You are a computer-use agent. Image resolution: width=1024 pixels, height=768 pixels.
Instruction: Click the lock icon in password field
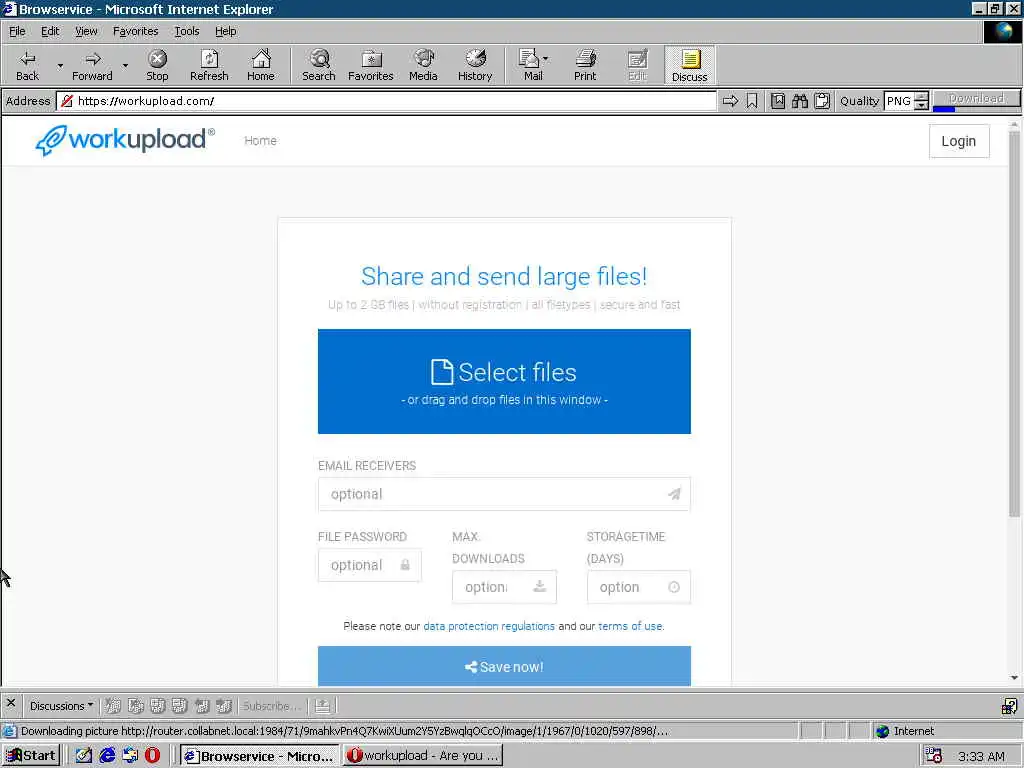[x=405, y=565]
